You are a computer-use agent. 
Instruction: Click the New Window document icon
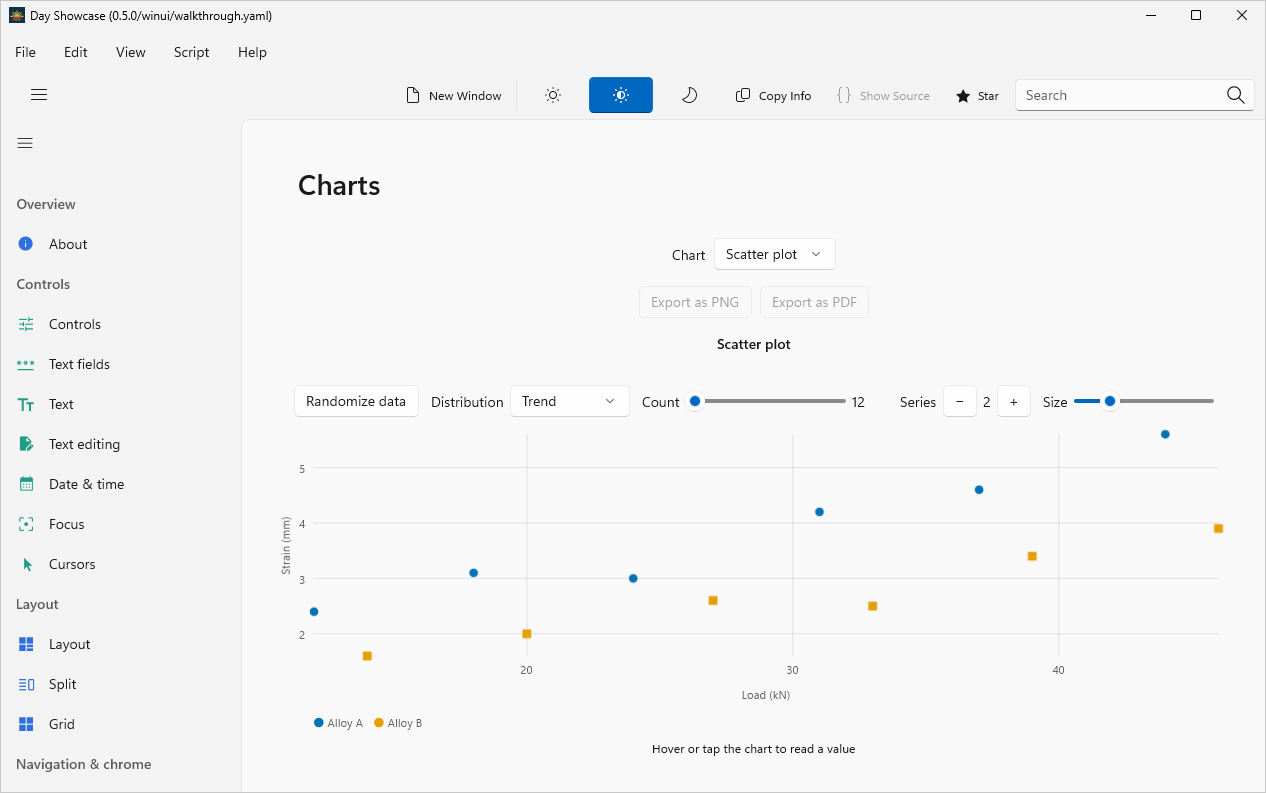pyautogui.click(x=413, y=95)
